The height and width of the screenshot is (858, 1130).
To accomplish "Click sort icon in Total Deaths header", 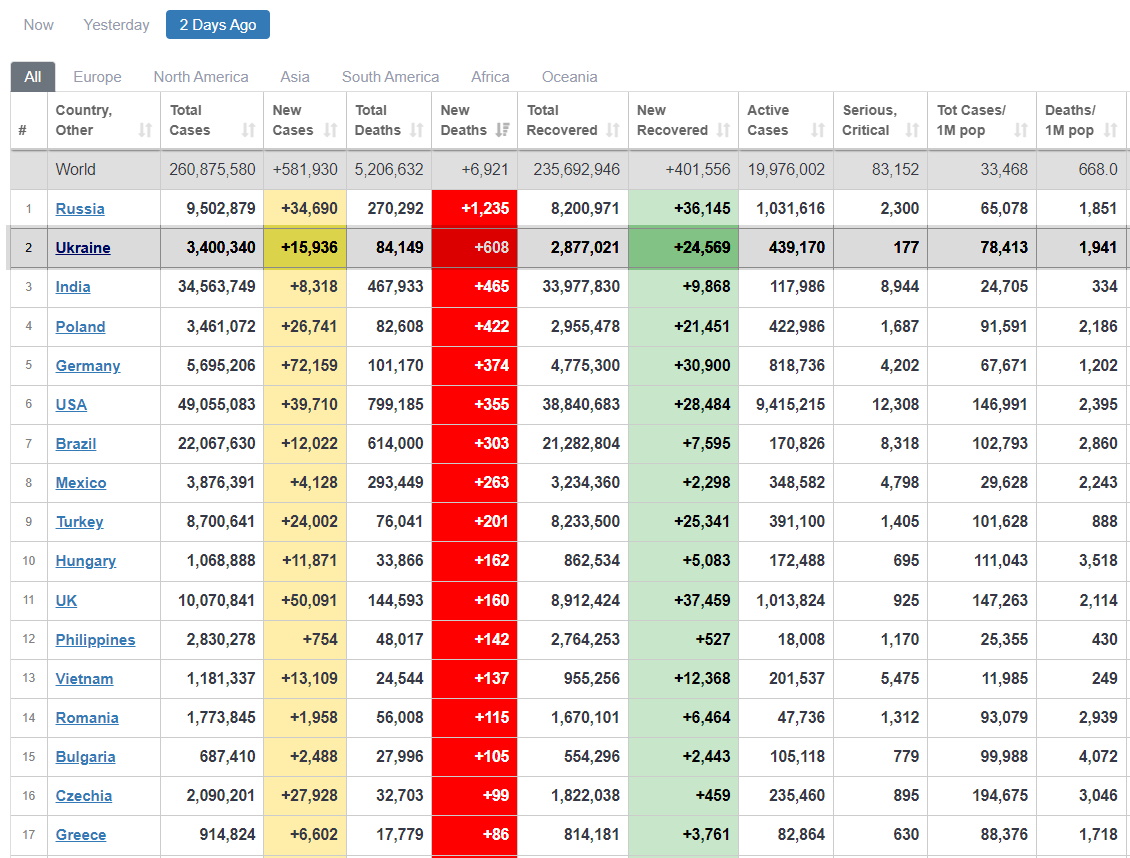I will click(x=416, y=130).
